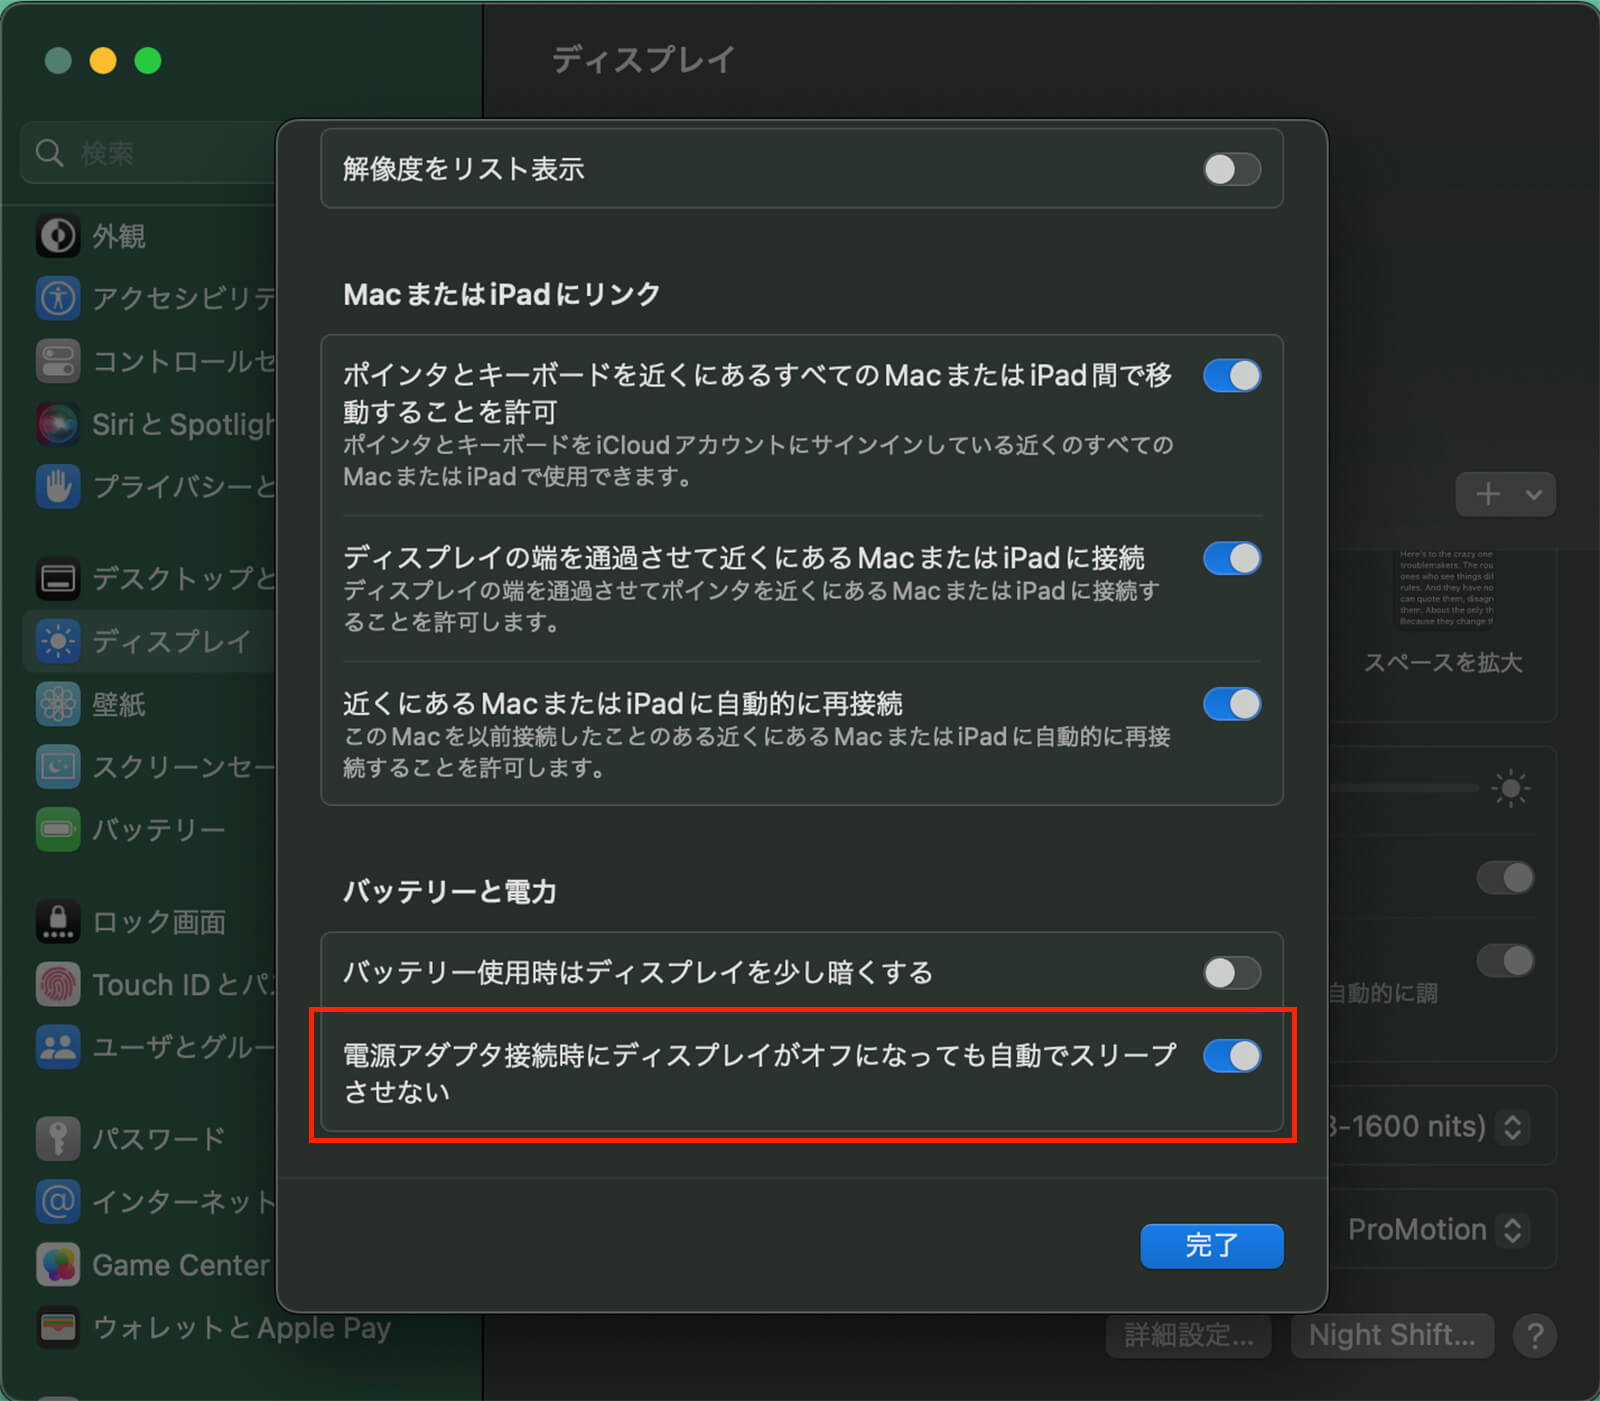The width and height of the screenshot is (1600, 1401).
Task: Open the Touch ID fingerprint icon
Action: pos(58,984)
